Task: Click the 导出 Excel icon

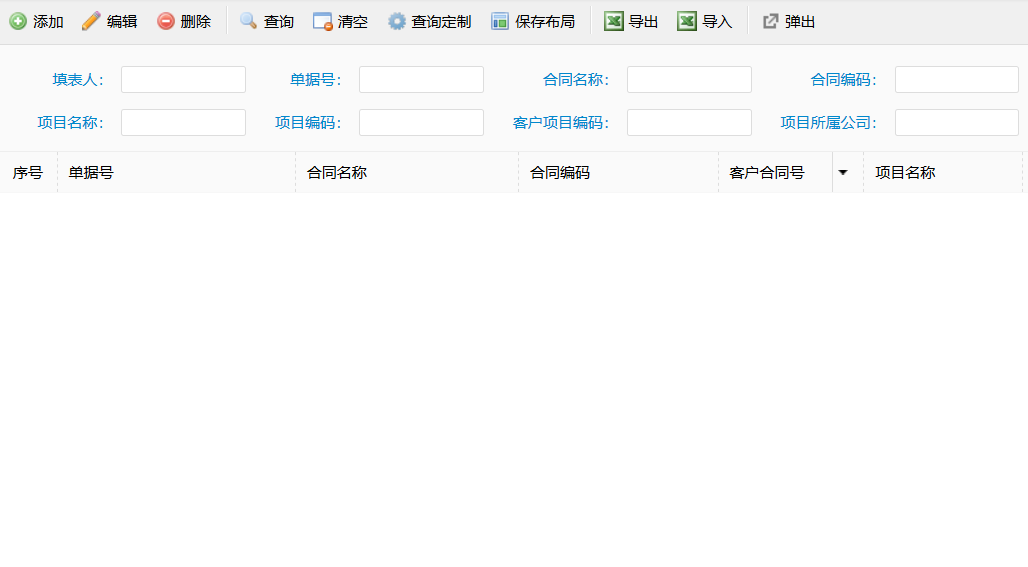Action: point(614,22)
